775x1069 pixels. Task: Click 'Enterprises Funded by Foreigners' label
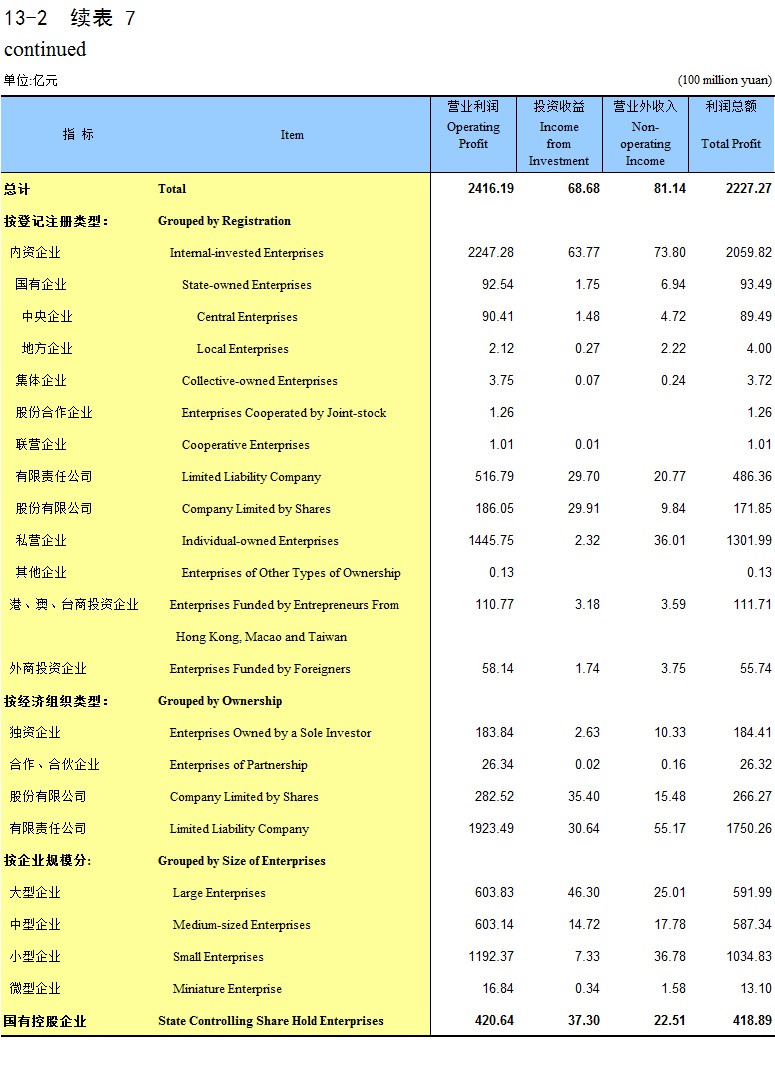point(260,669)
